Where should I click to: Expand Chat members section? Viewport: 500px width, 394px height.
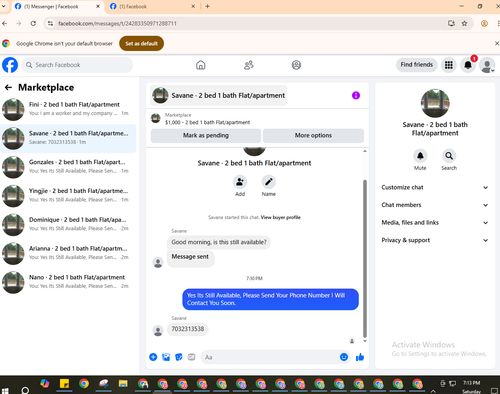point(435,205)
